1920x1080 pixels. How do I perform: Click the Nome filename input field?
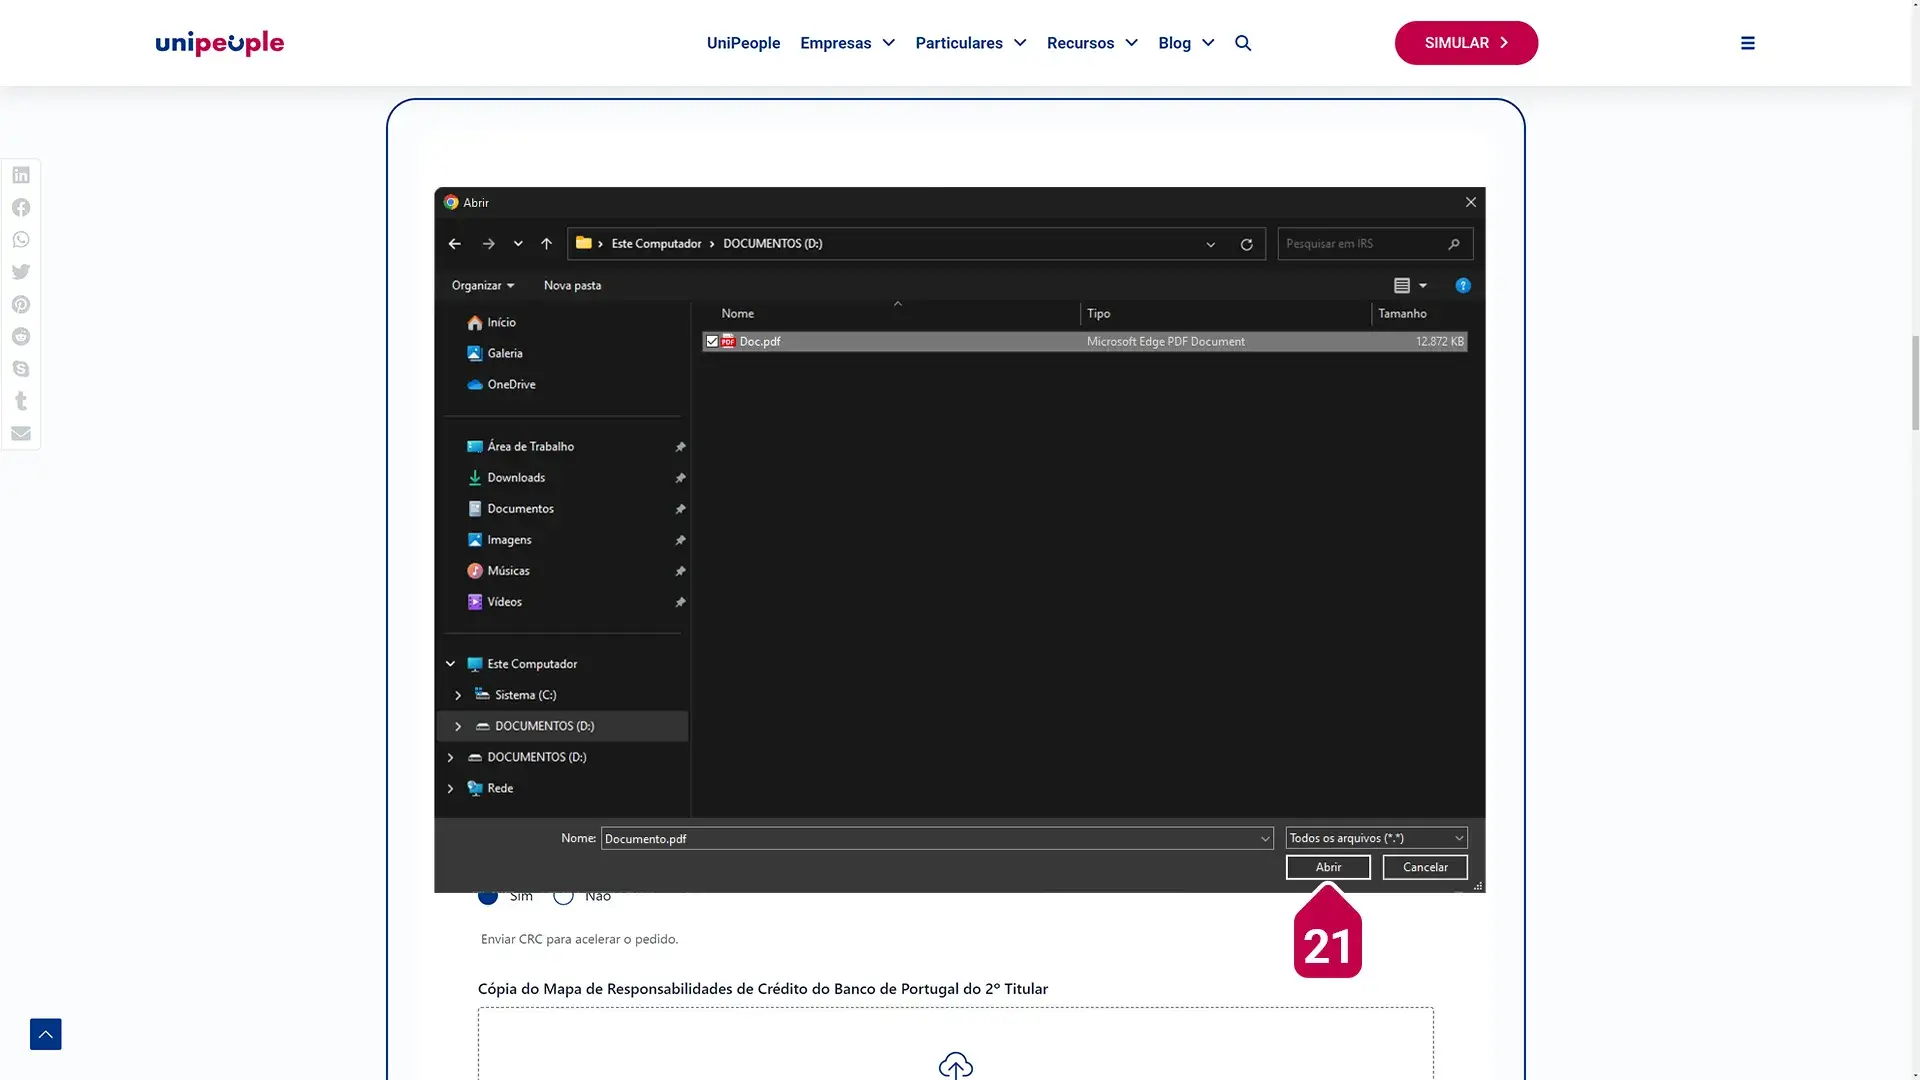coord(930,839)
